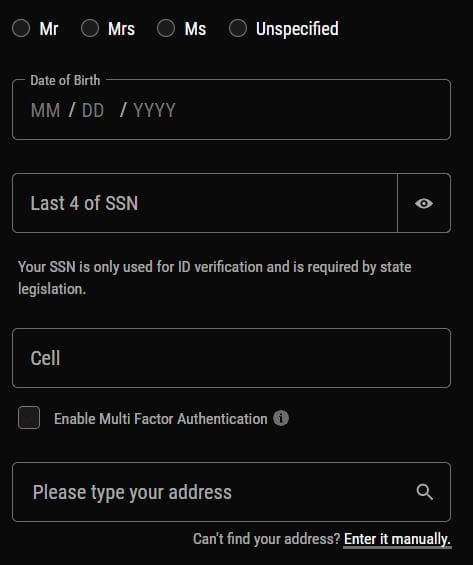Enable Multi Factor Authentication checkbox
This screenshot has height=565, width=473.
pos(29,418)
